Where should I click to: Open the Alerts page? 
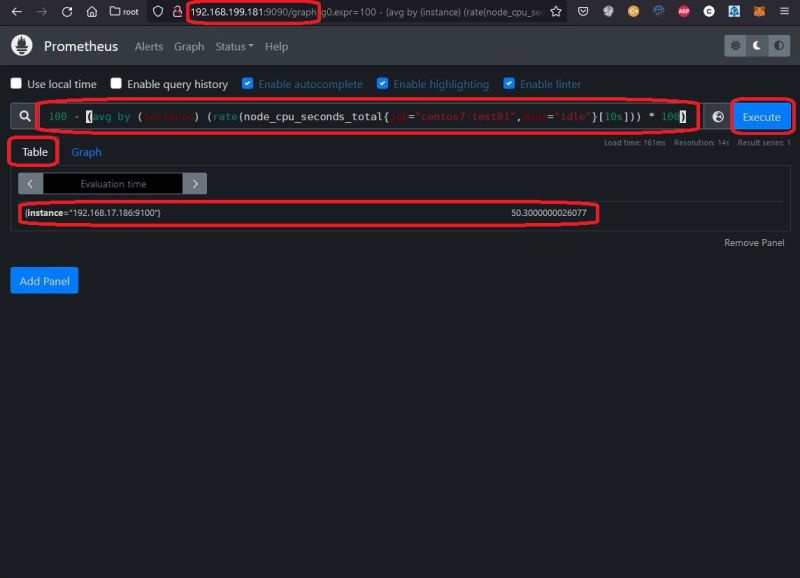coord(148,46)
